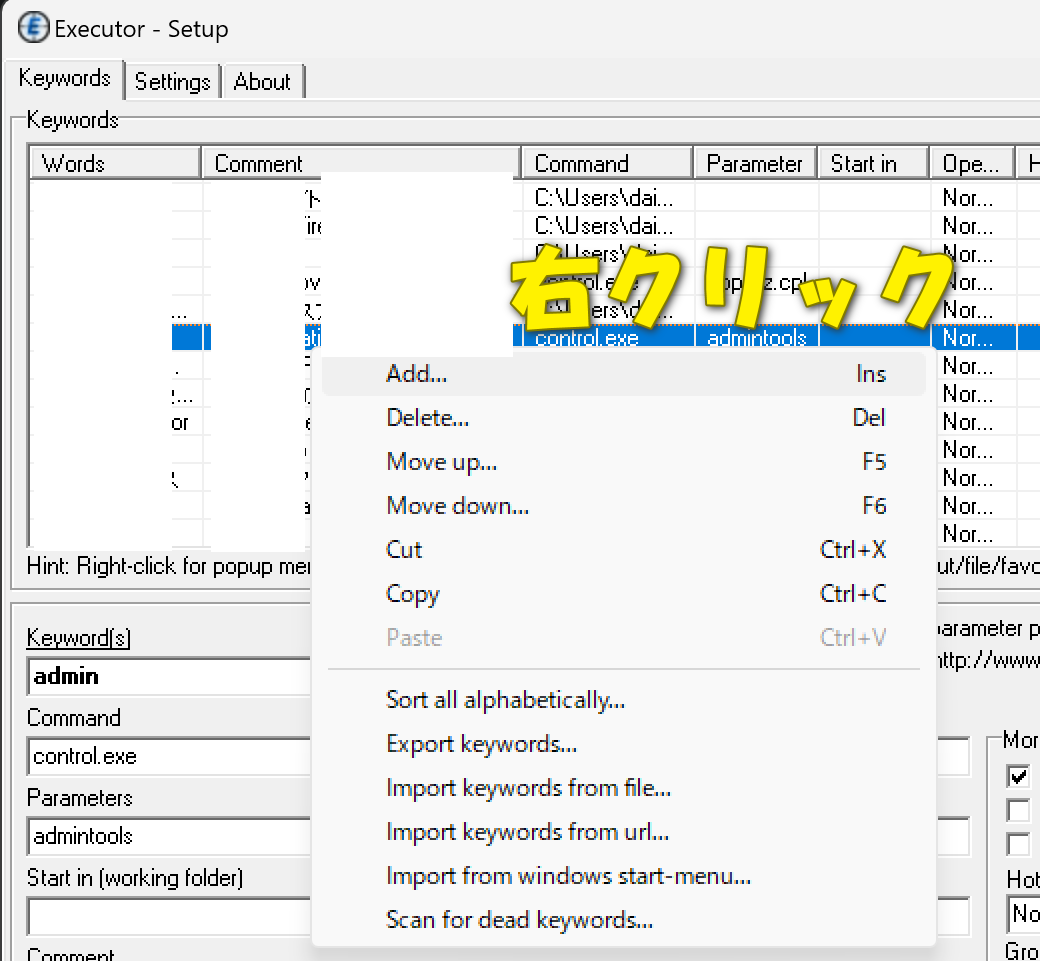Switch to the Keywords tab
This screenshot has width=1040, height=961.
click(x=64, y=78)
